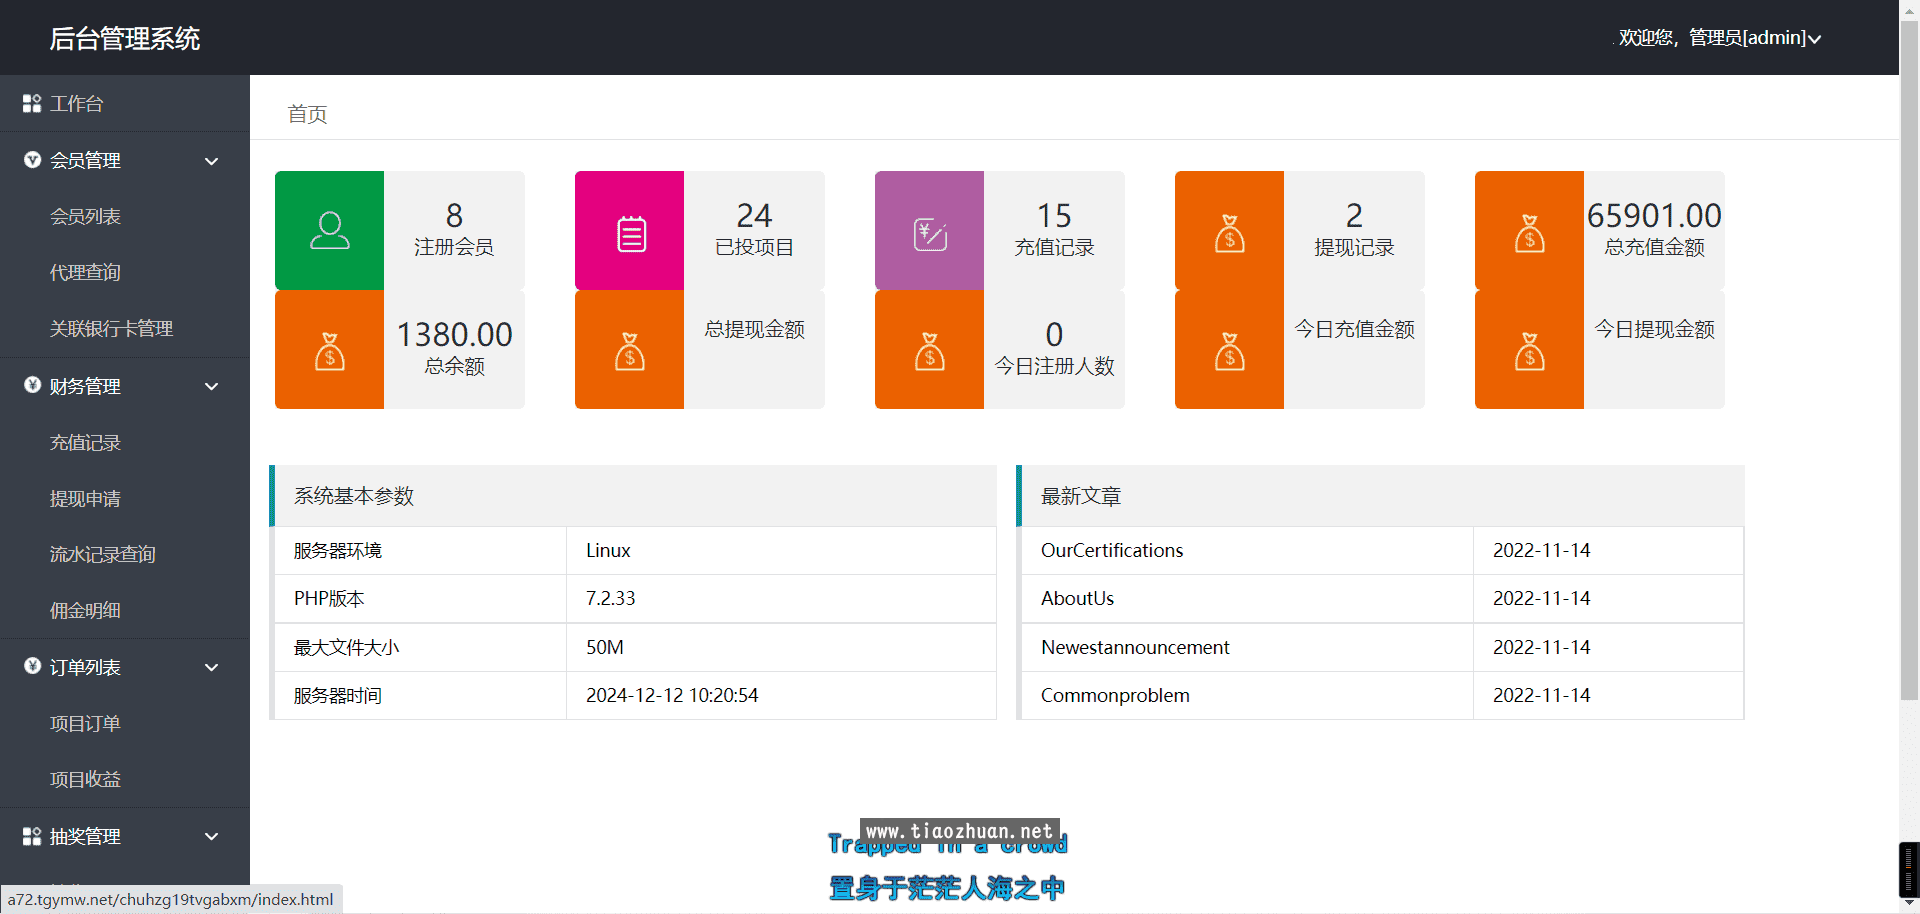Viewport: 1920px width, 914px height.
Task: Click the pink invested projects clipboard icon
Action: [x=630, y=234]
